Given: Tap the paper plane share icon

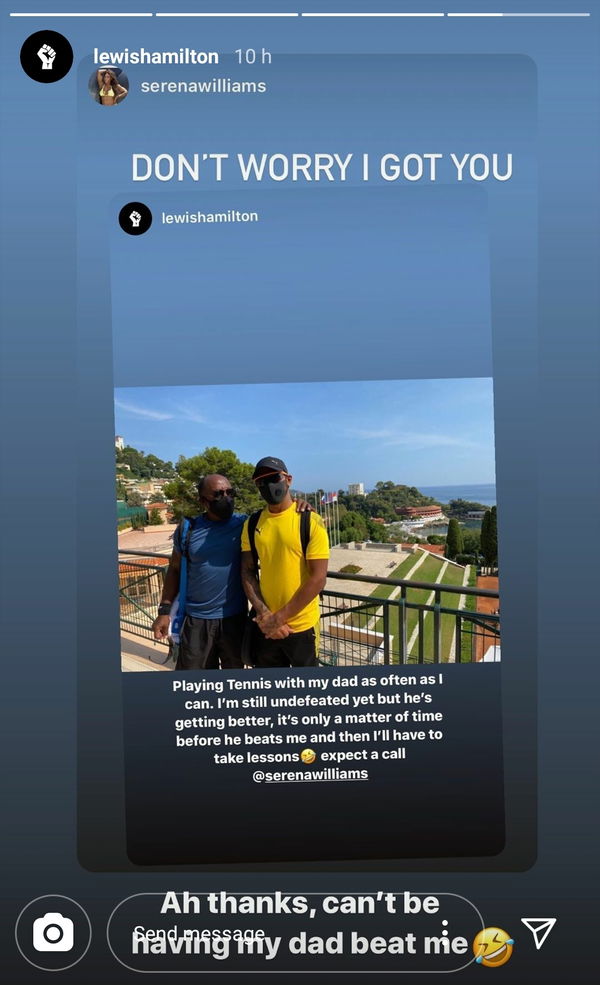Looking at the screenshot, I should pyautogui.click(x=538, y=932).
